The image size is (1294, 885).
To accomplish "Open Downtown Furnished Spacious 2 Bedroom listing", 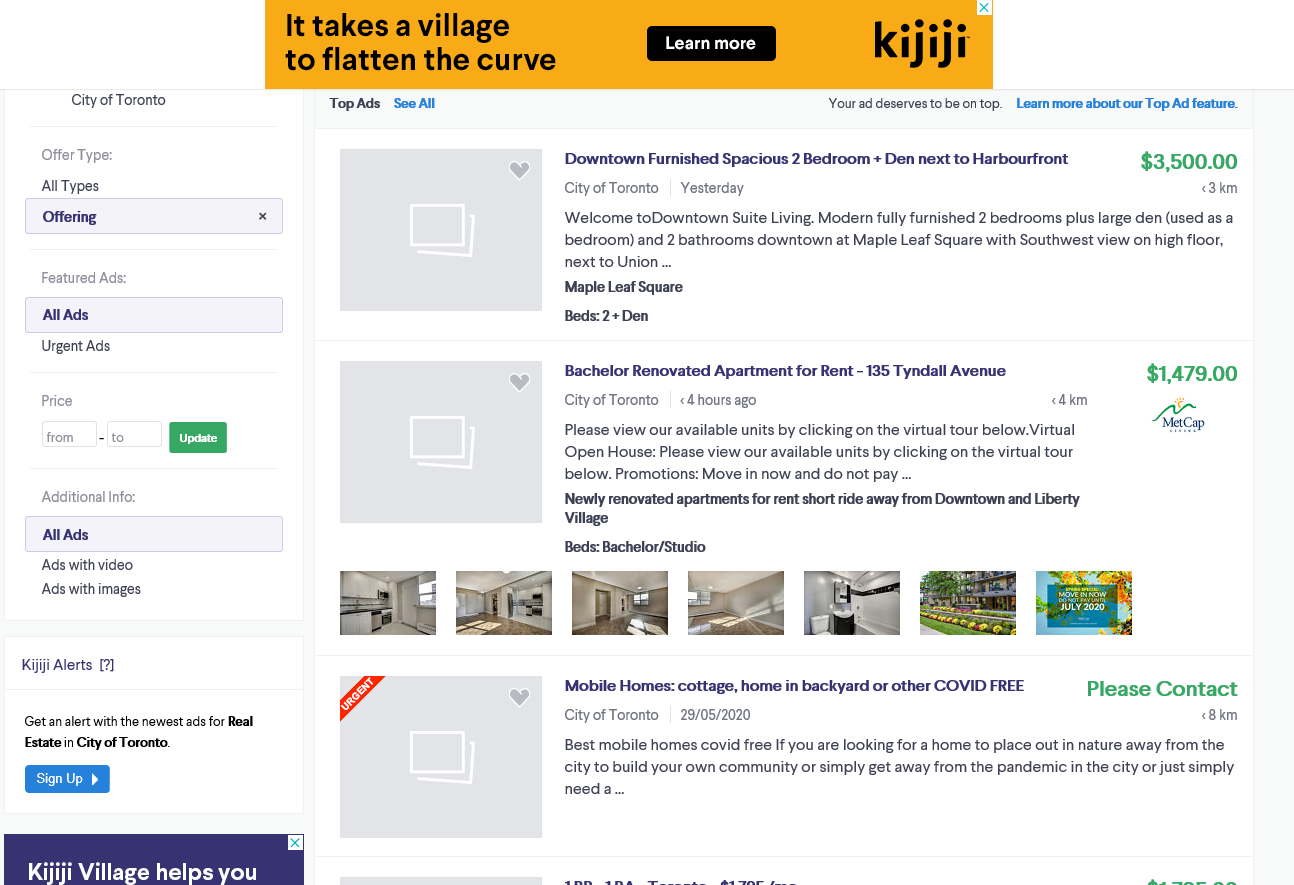I will [x=816, y=159].
